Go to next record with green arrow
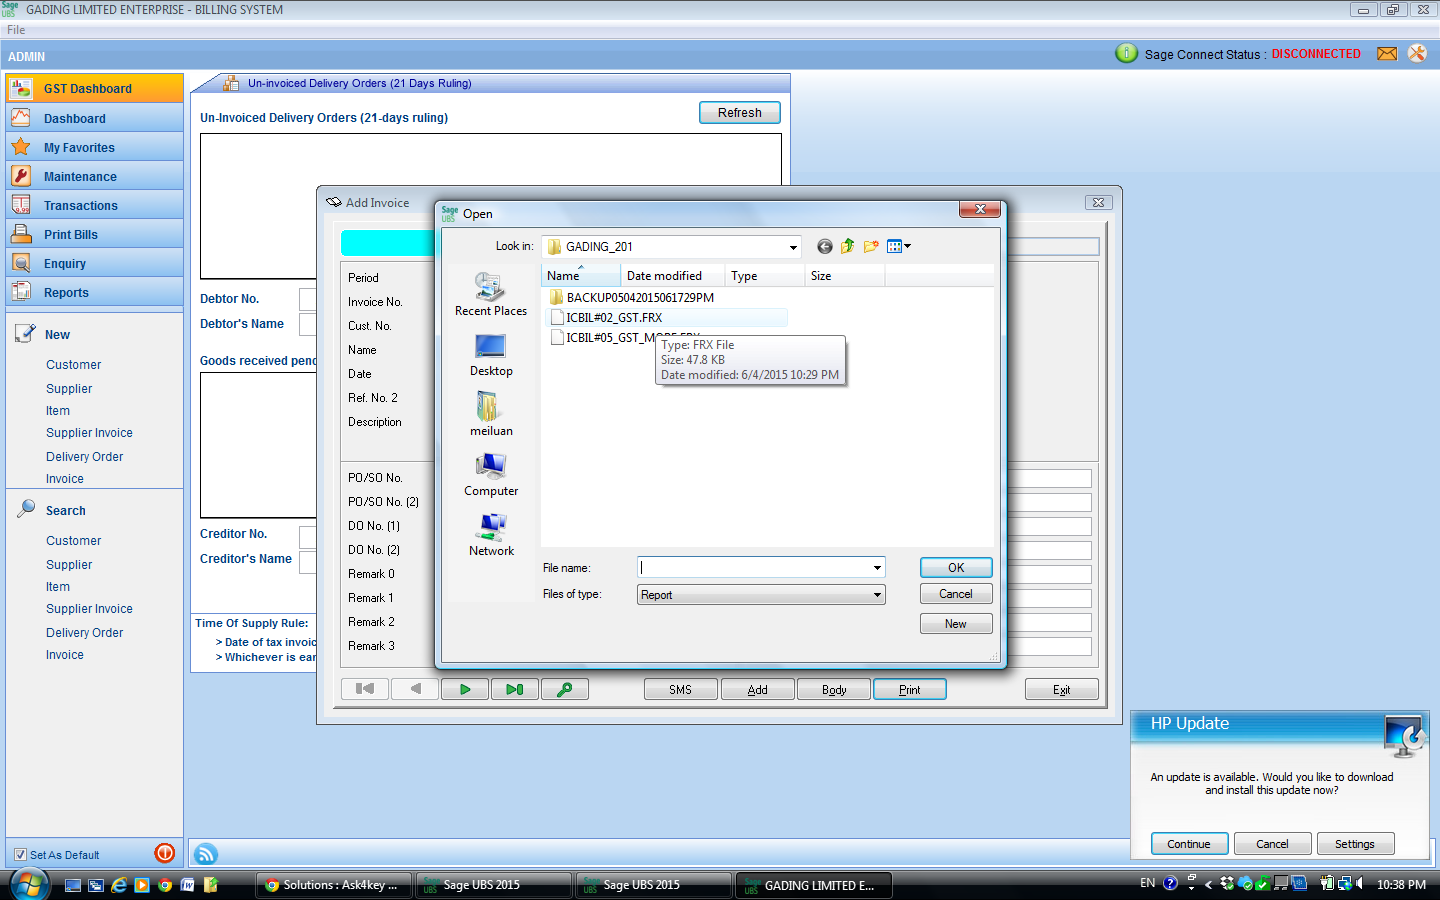1440x900 pixels. (x=465, y=689)
